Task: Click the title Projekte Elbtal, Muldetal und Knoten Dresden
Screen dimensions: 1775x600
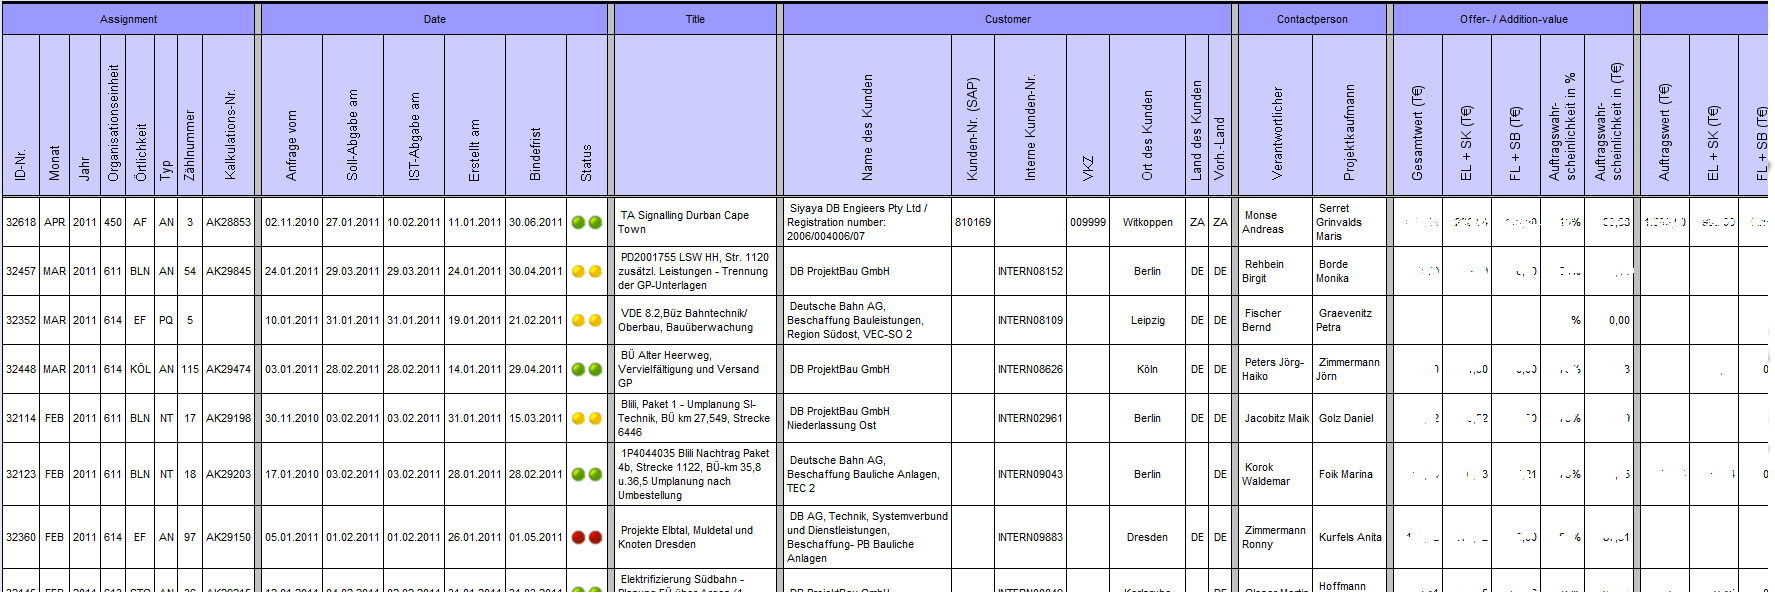Action: [686, 537]
